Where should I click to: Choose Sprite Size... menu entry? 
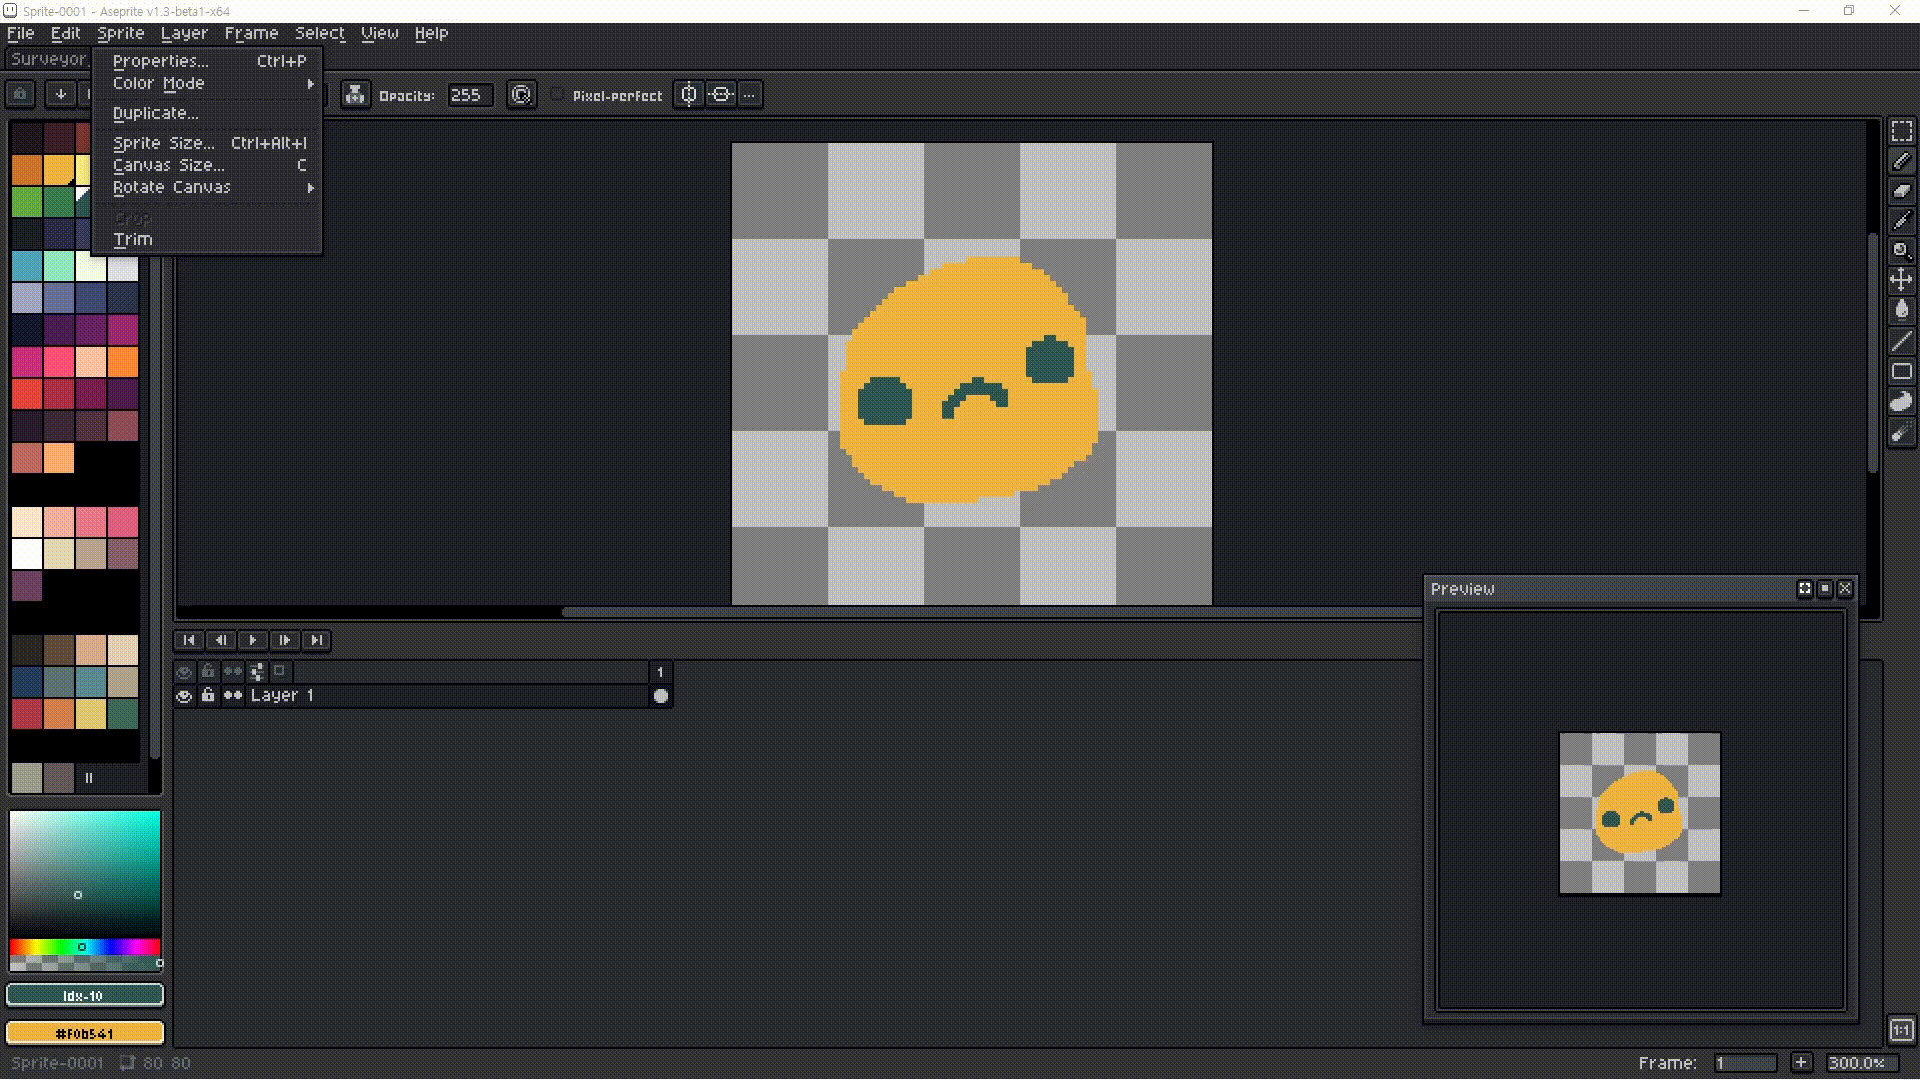click(207, 144)
